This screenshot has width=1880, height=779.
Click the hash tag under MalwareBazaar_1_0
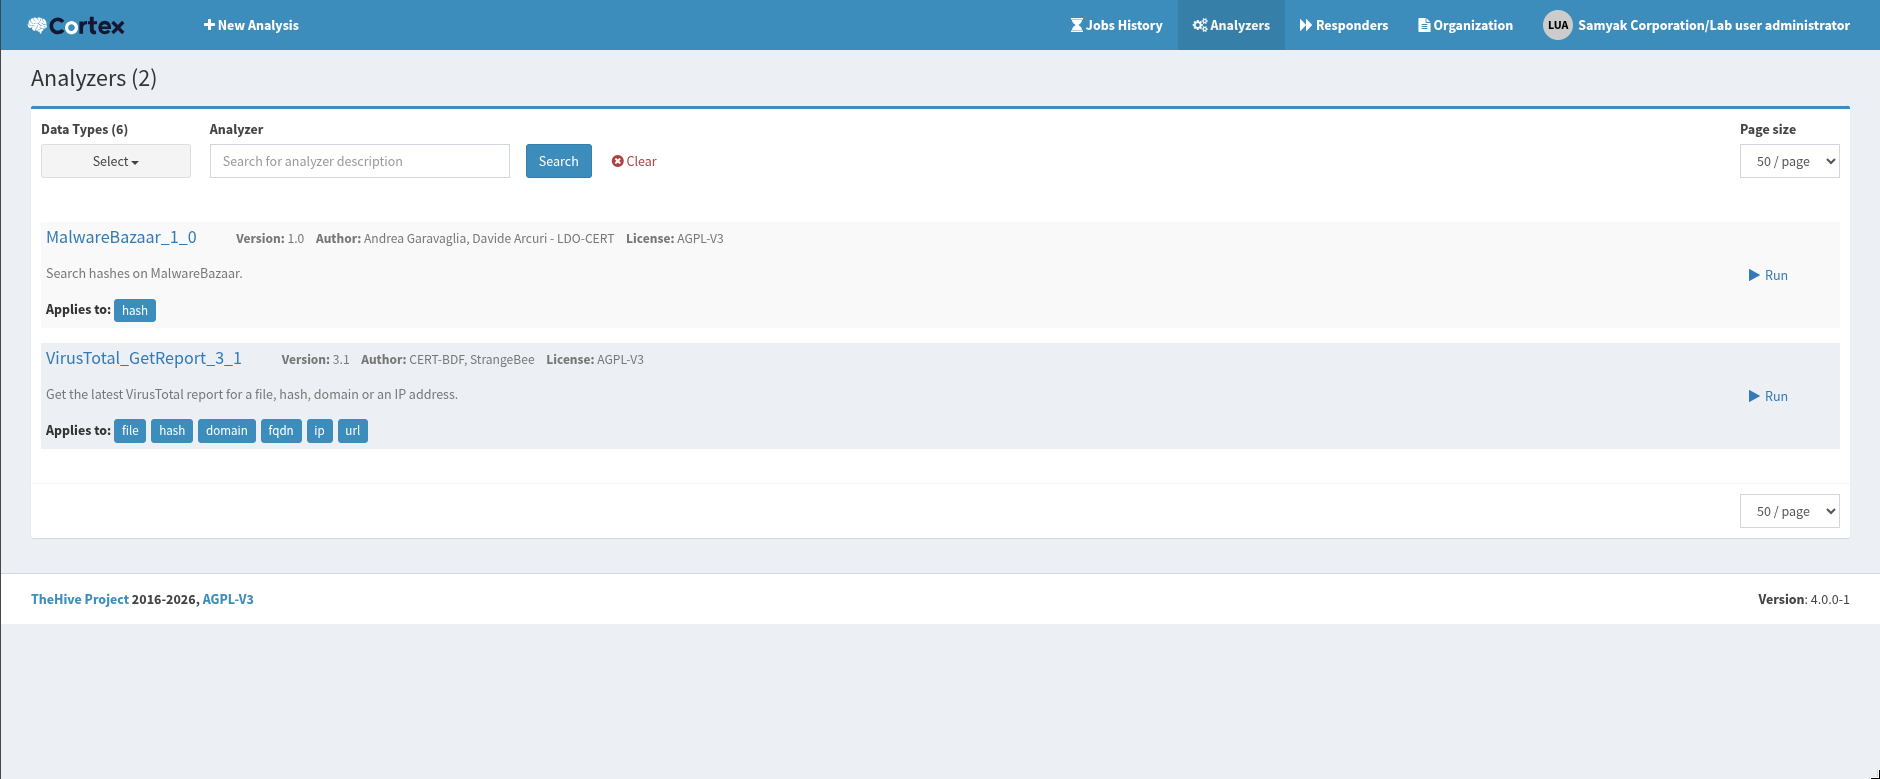tap(135, 310)
